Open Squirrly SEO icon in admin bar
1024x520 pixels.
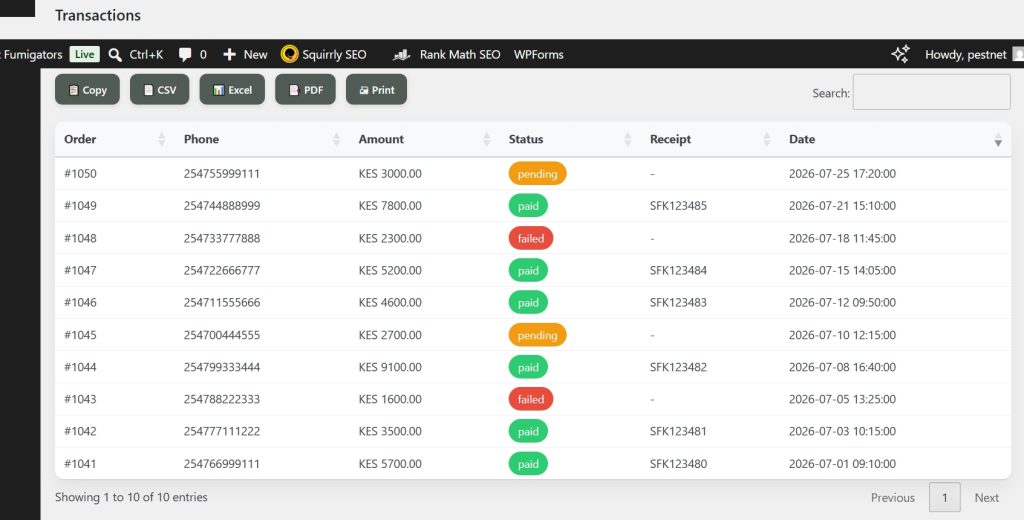(x=289, y=54)
